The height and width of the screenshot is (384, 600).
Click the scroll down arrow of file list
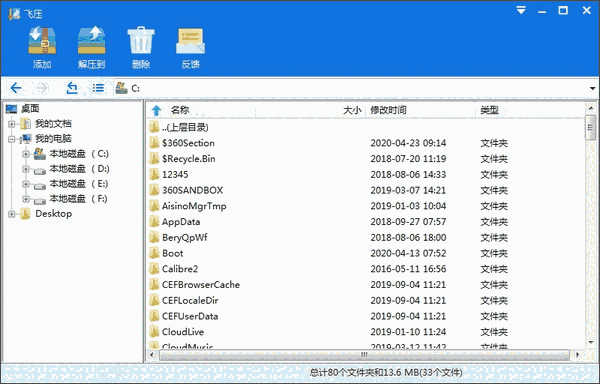pos(590,342)
